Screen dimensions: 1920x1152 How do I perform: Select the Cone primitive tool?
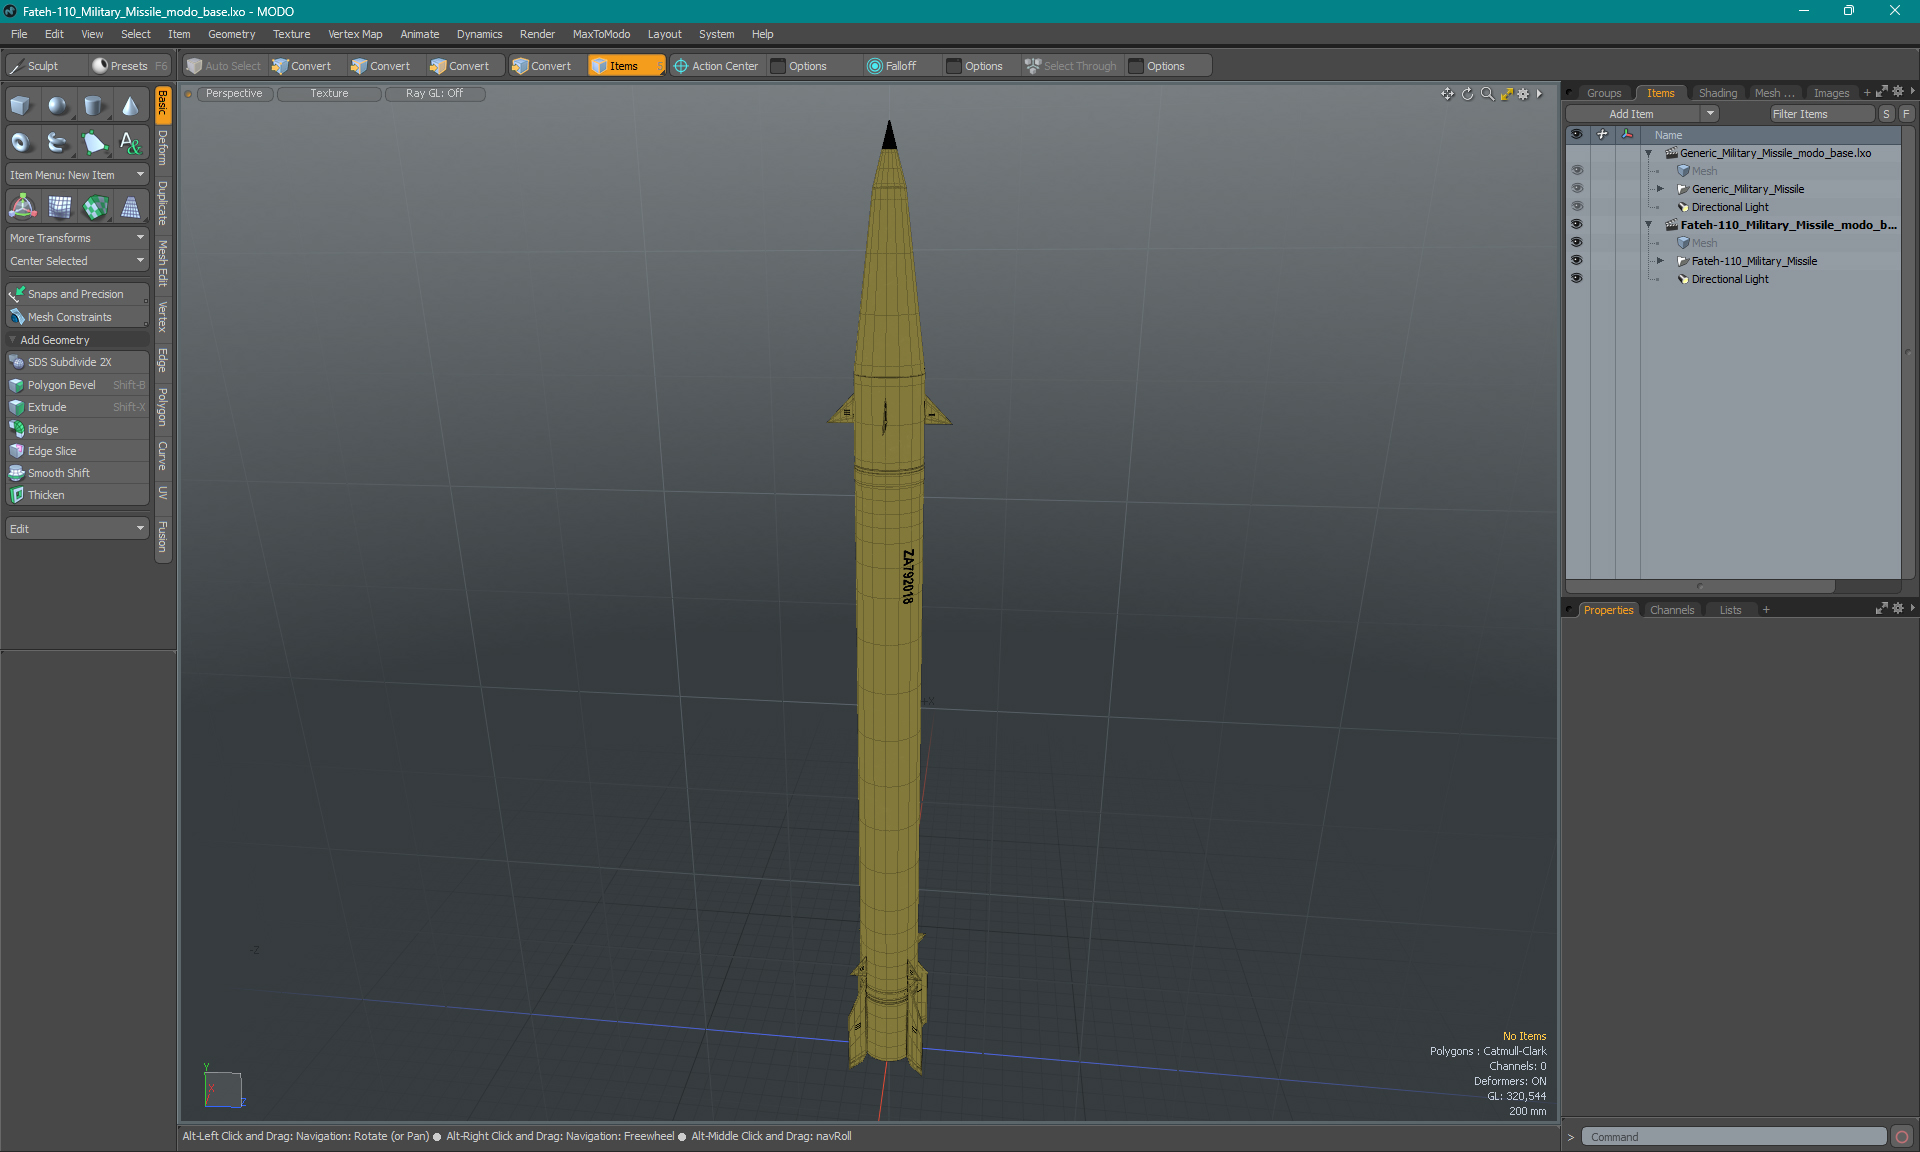130,106
